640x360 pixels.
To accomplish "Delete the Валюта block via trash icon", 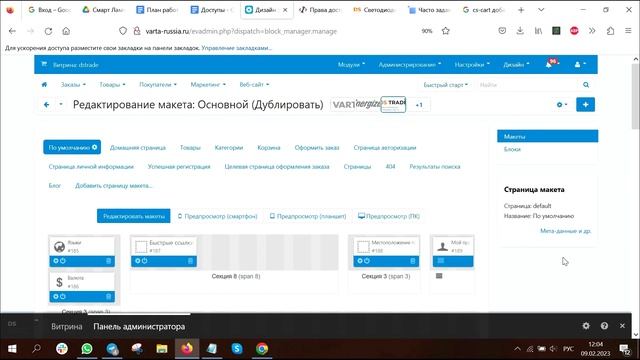I will [x=109, y=296].
